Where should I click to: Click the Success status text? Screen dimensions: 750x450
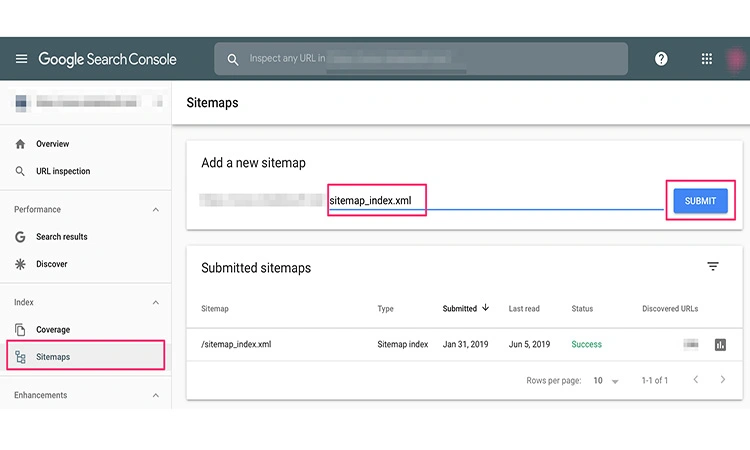[586, 344]
